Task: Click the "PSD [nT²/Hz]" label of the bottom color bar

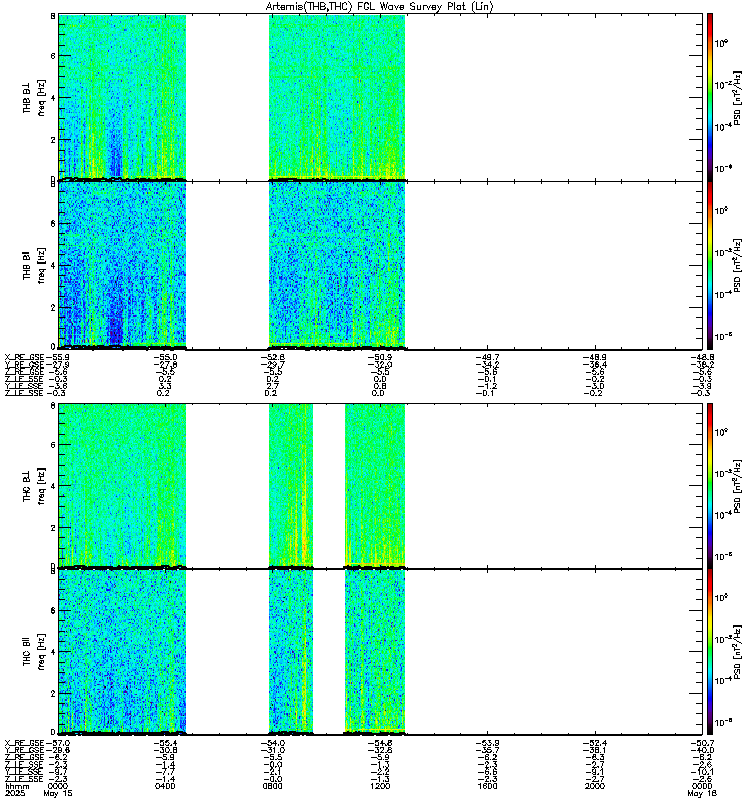Action: (737, 652)
